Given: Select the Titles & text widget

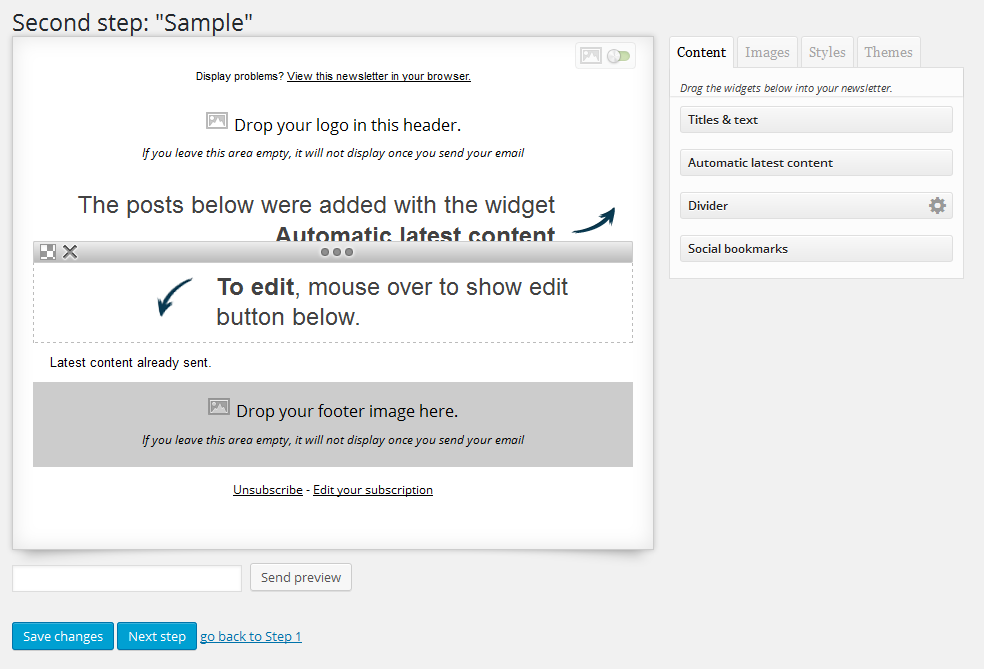Looking at the screenshot, I should [815, 120].
